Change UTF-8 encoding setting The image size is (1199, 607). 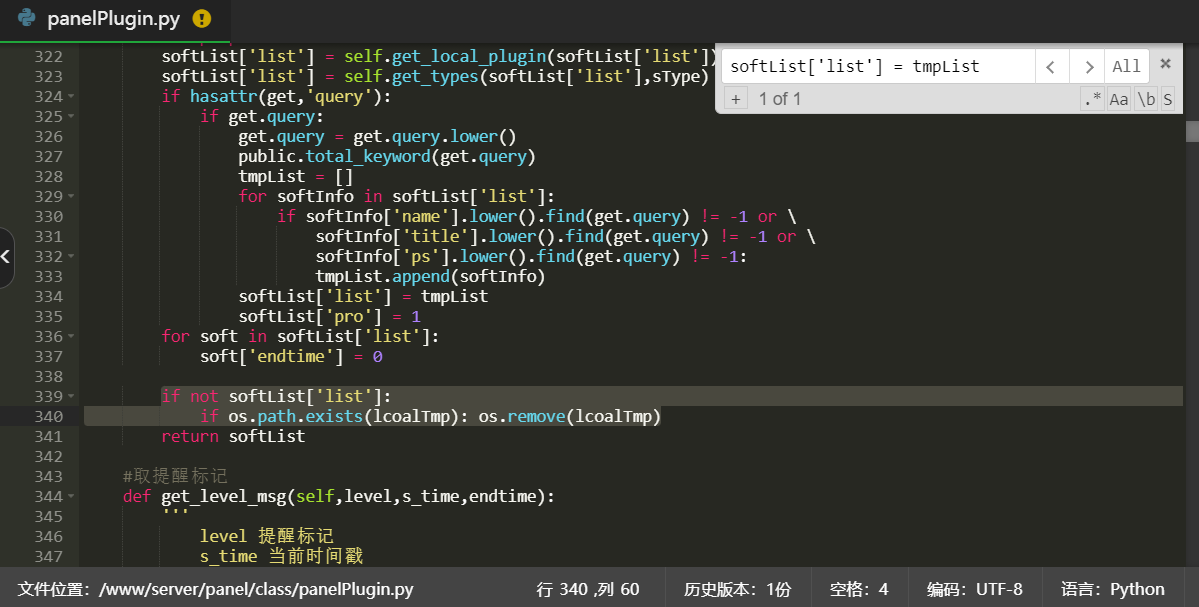974,589
